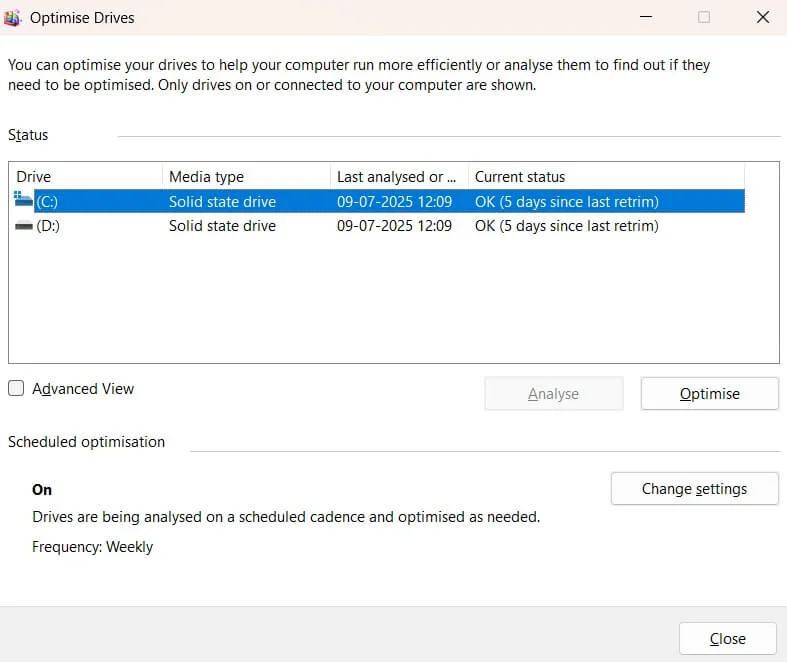Click the (D:) drive icon
Screen dimensions: 787x662
24,226
